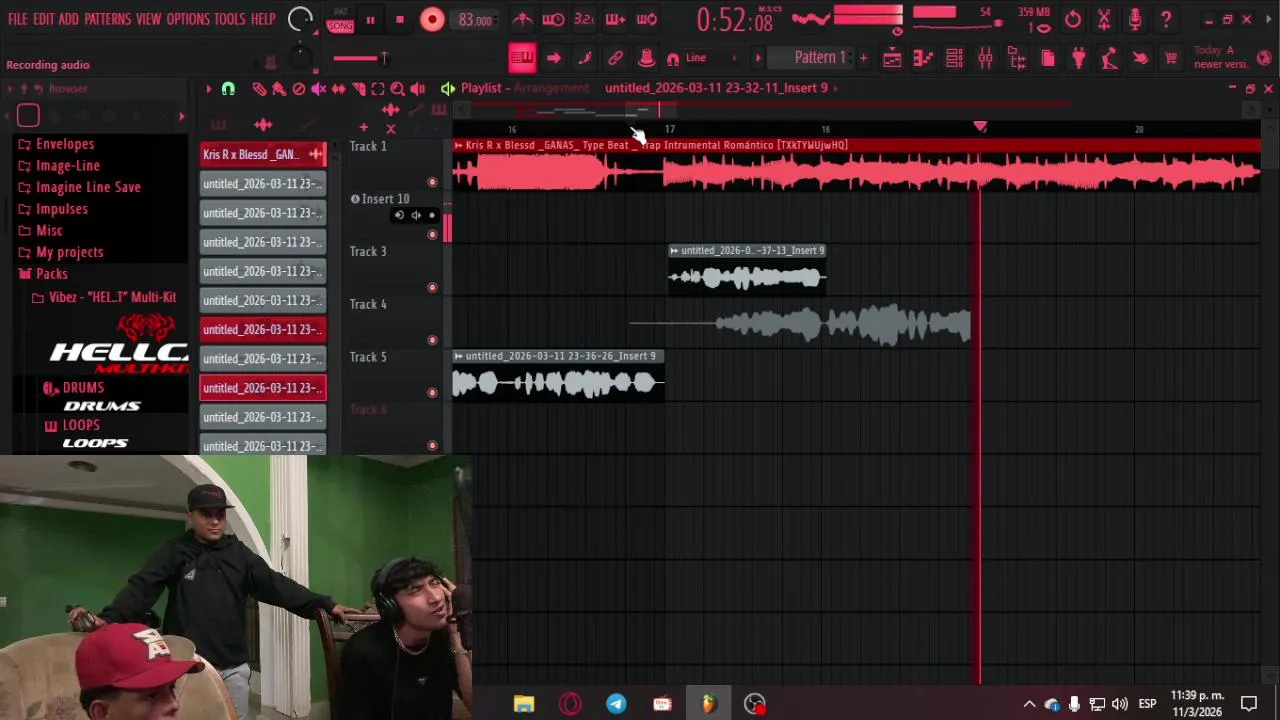Mute Track 5 with its red dot

[432, 393]
